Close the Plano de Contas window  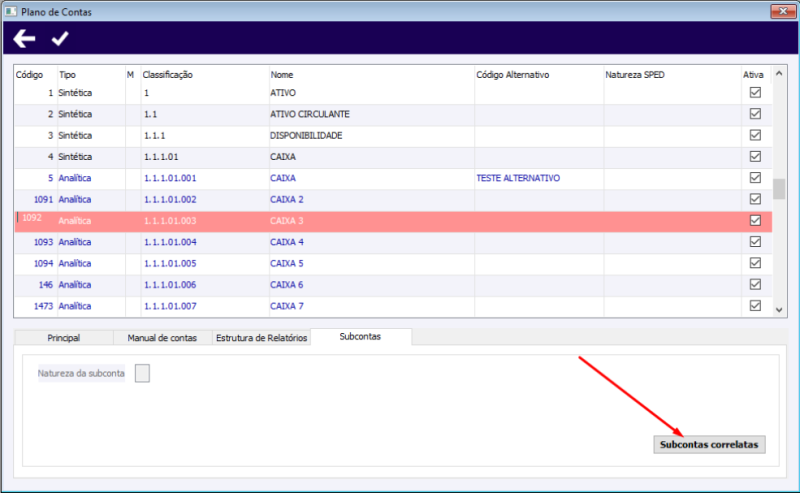click(783, 11)
